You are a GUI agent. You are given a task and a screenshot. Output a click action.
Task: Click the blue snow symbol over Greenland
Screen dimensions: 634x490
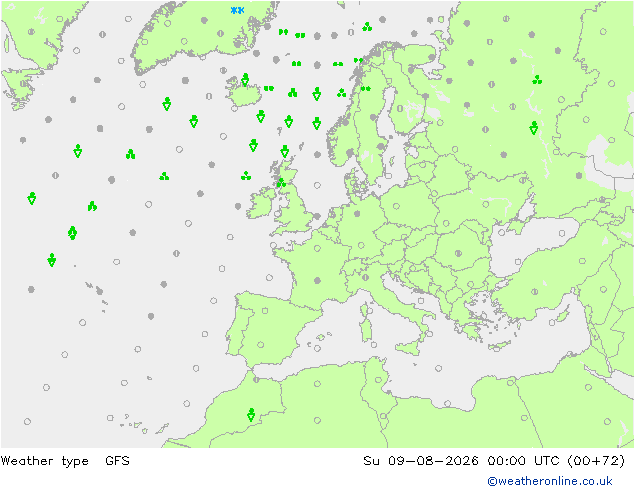pyautogui.click(x=237, y=10)
